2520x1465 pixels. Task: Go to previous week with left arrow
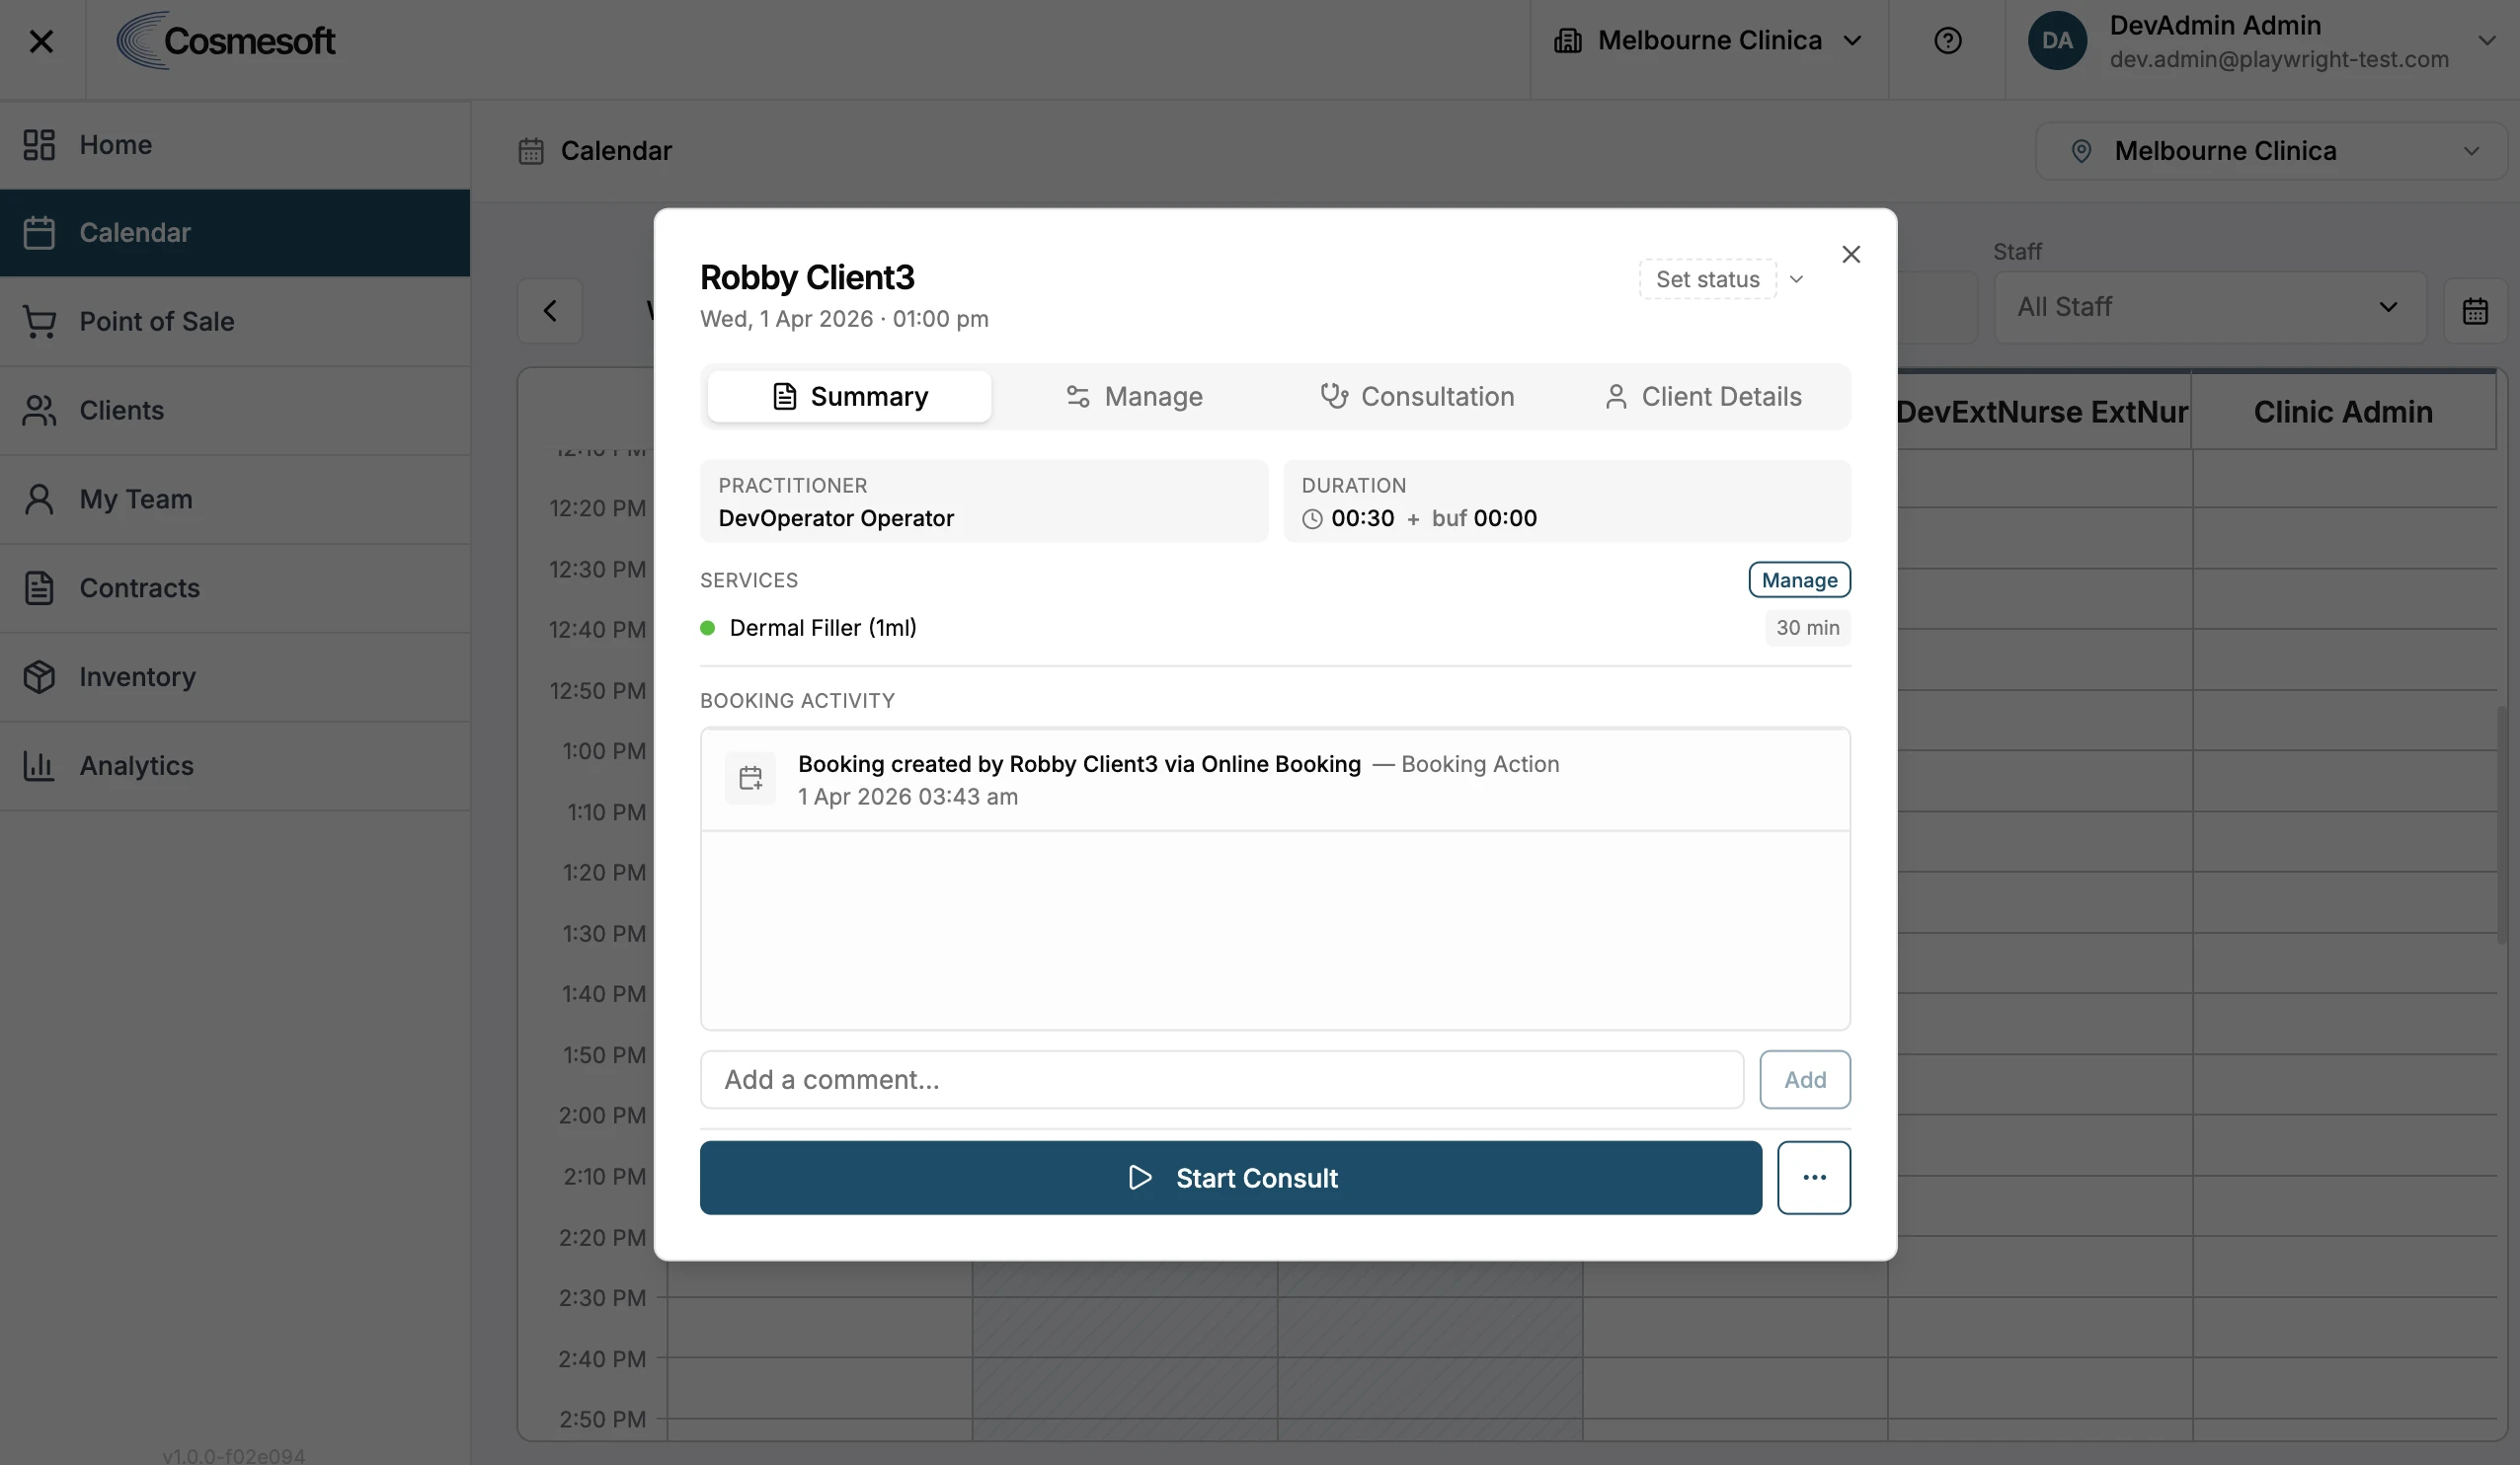point(550,311)
